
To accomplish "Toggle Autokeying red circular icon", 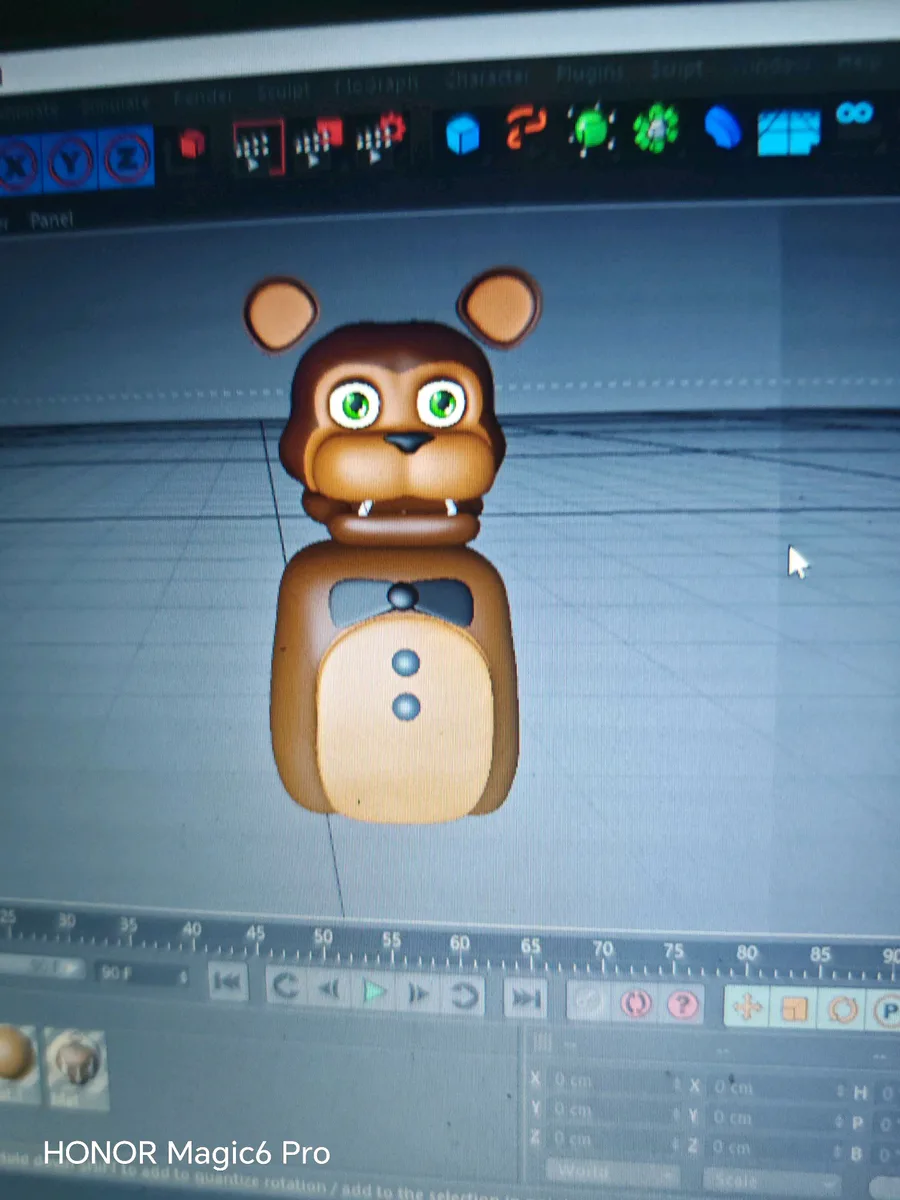I will point(637,1003).
